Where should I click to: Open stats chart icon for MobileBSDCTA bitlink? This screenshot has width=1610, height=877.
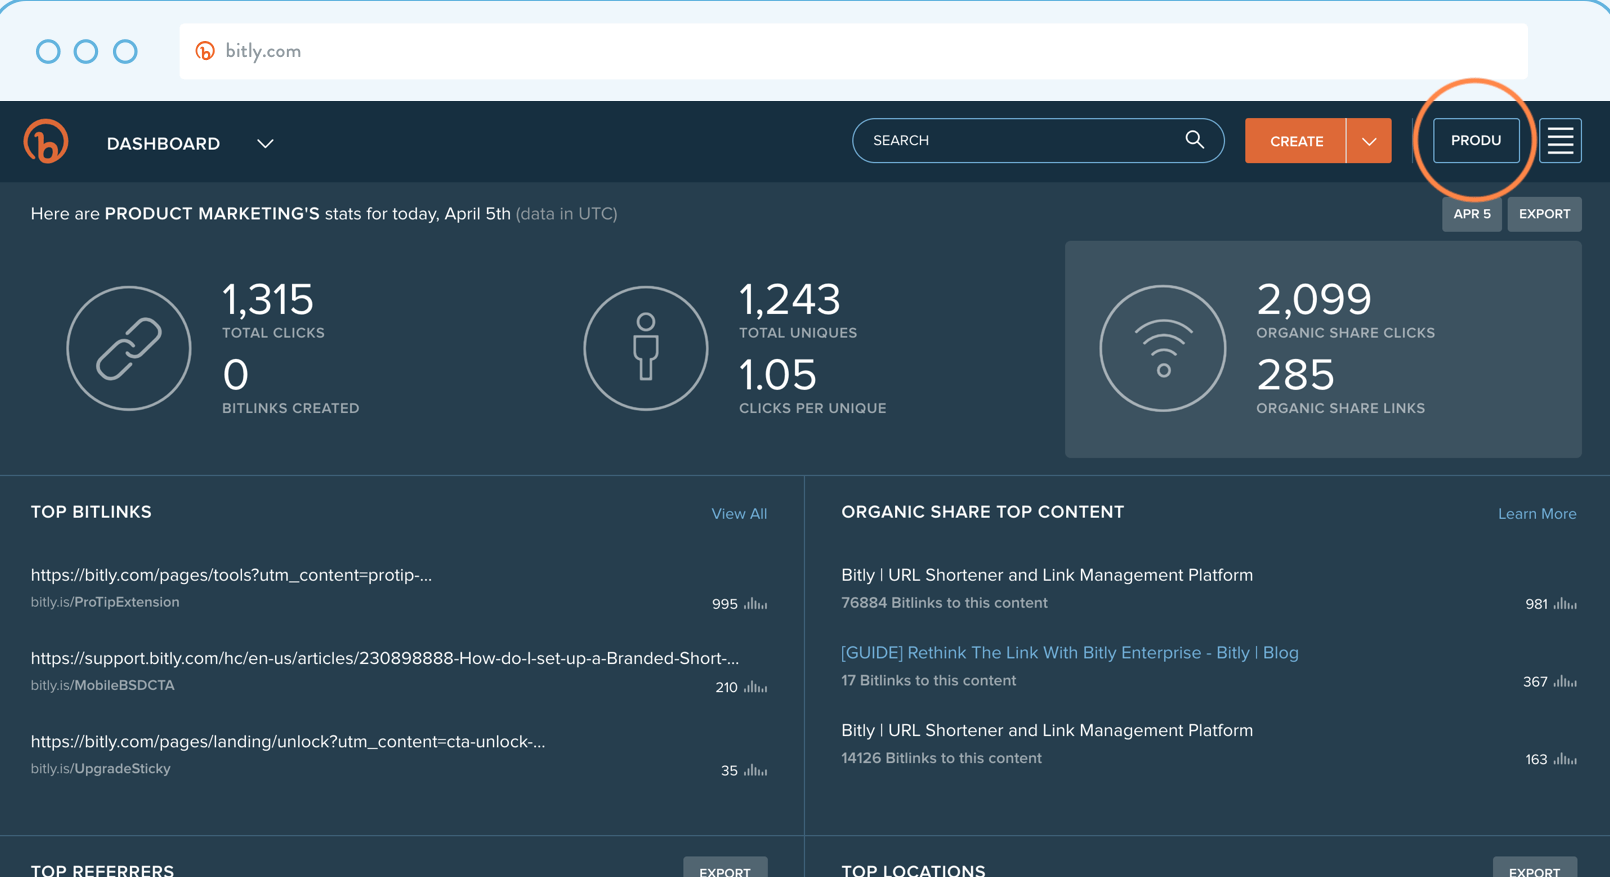coord(756,687)
